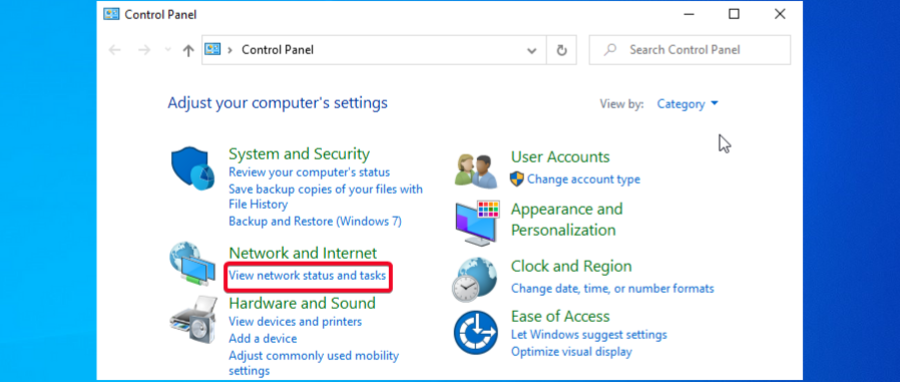Click the Appearance and Personalization monitor icon
This screenshot has height=382, width=900.
pos(477,224)
